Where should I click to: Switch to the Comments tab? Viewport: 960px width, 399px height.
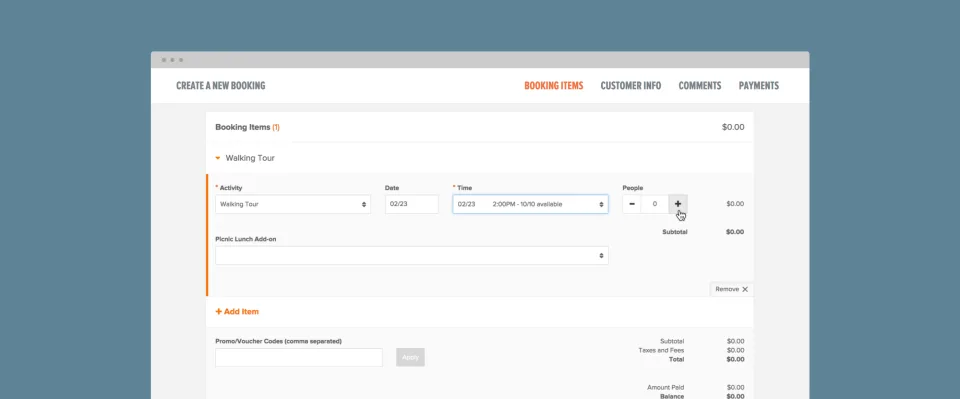(700, 86)
